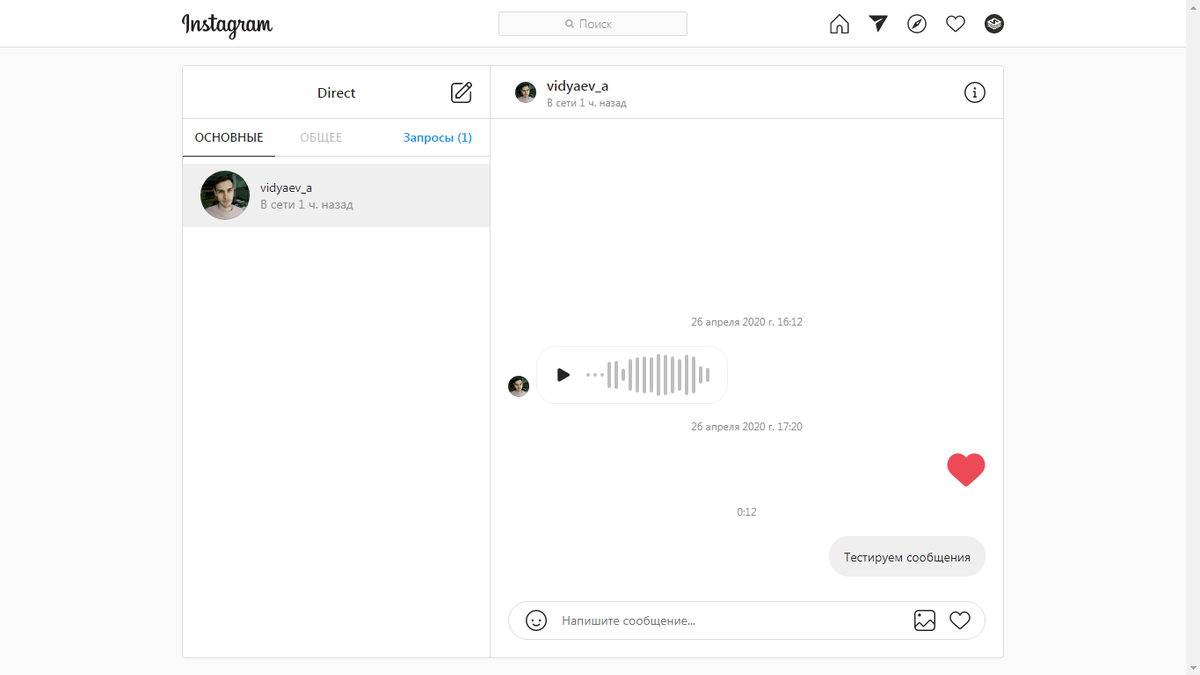The image size is (1200, 675).
Task: Click sender avatar beside voice message
Action: coord(518,386)
